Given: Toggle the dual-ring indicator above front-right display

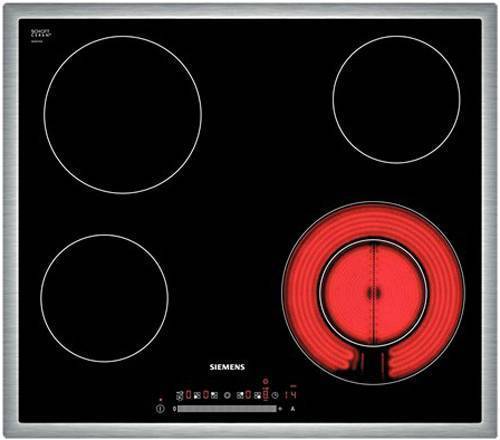Looking at the screenshot, I should (x=265, y=381).
